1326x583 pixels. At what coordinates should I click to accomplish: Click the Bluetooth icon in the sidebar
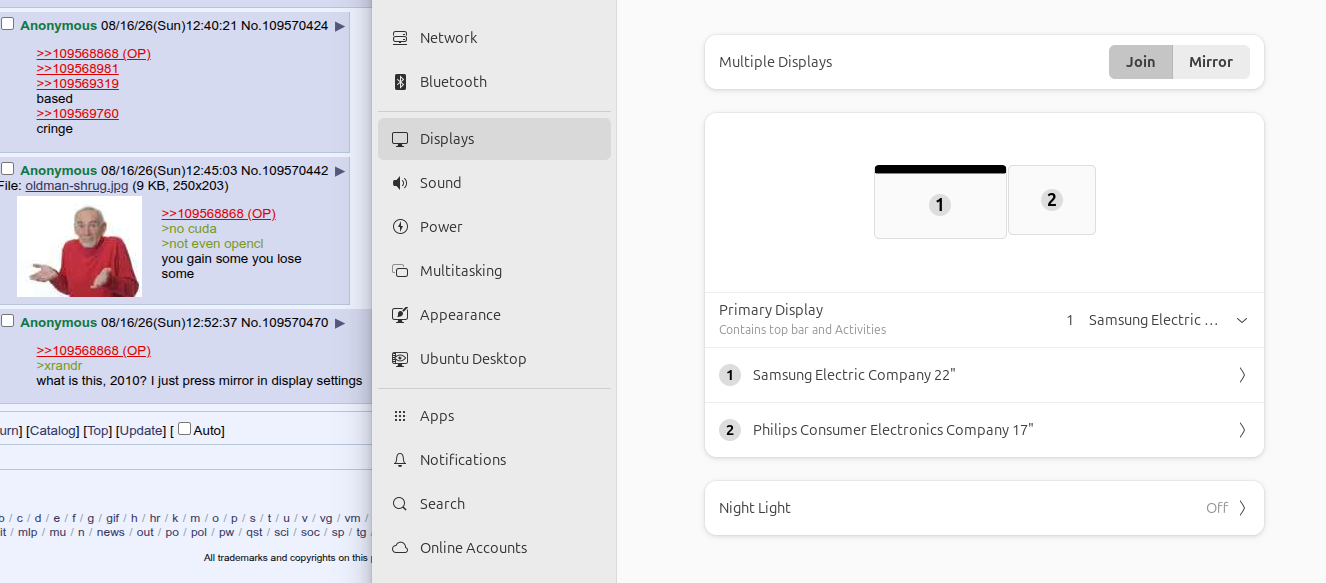click(x=400, y=82)
